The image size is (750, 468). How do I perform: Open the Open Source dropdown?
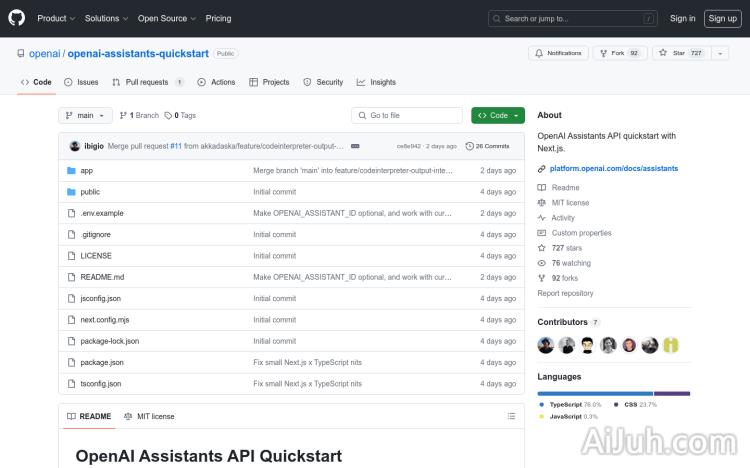[x=166, y=18]
